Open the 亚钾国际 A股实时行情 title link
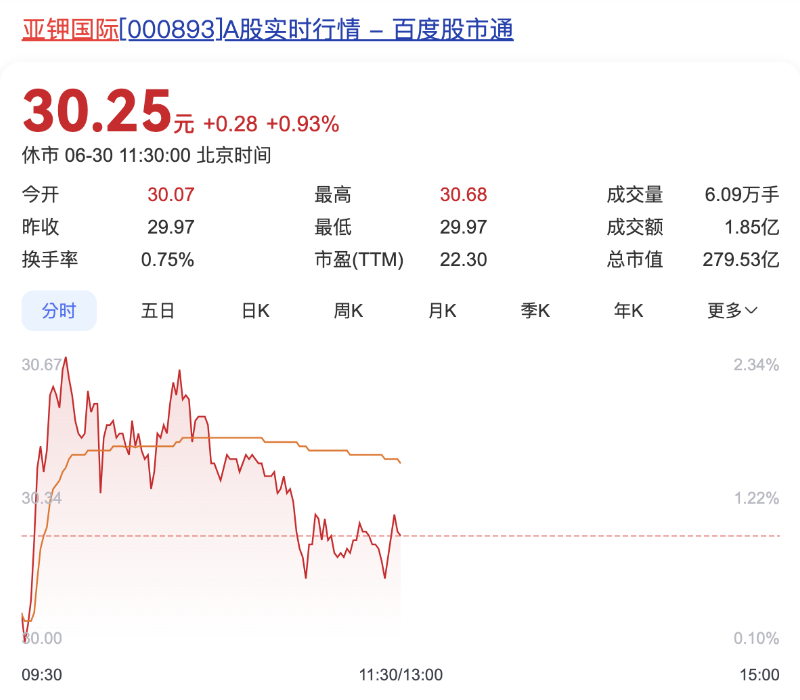The width and height of the screenshot is (800, 700). coord(267,29)
